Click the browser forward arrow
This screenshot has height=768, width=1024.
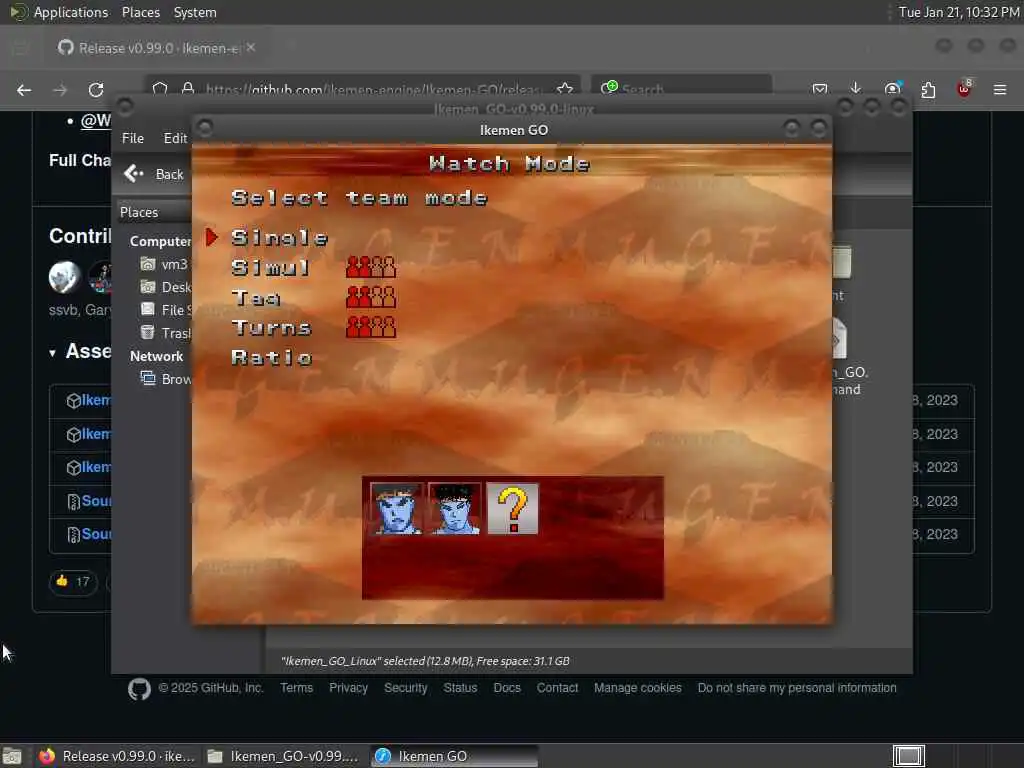[x=60, y=90]
